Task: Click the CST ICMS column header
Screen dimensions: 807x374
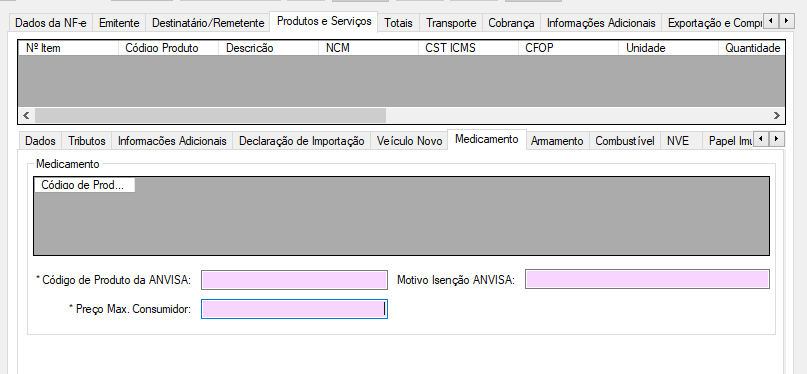Action: pos(468,48)
